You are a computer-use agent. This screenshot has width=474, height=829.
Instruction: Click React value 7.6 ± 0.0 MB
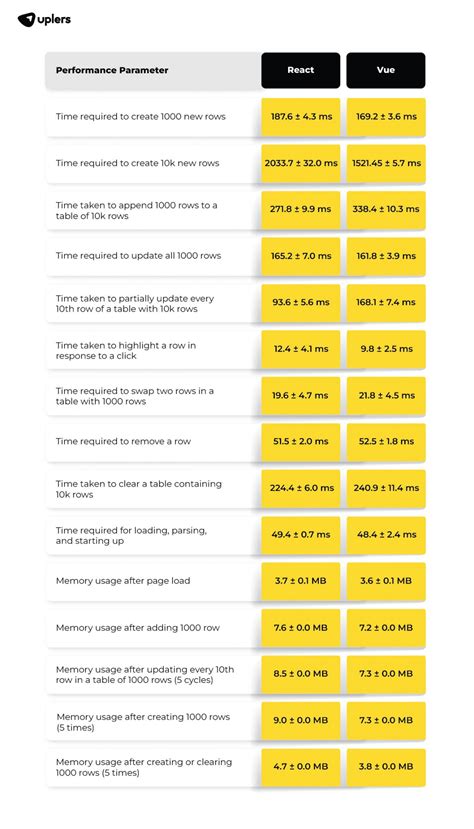[301, 627]
